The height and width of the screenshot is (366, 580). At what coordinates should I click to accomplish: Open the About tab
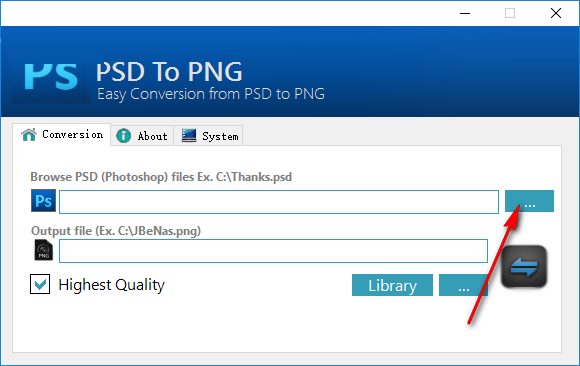click(x=142, y=136)
